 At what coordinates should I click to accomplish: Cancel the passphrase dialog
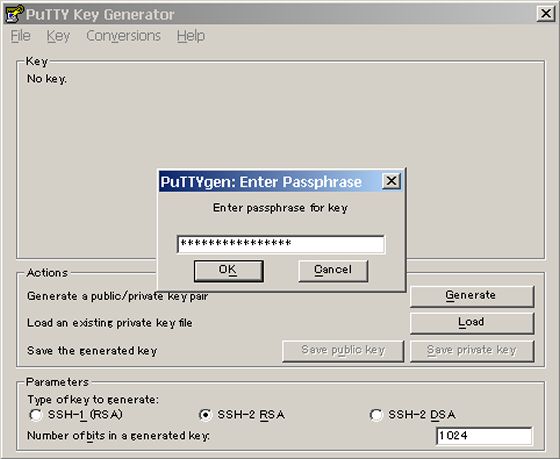coord(333,271)
